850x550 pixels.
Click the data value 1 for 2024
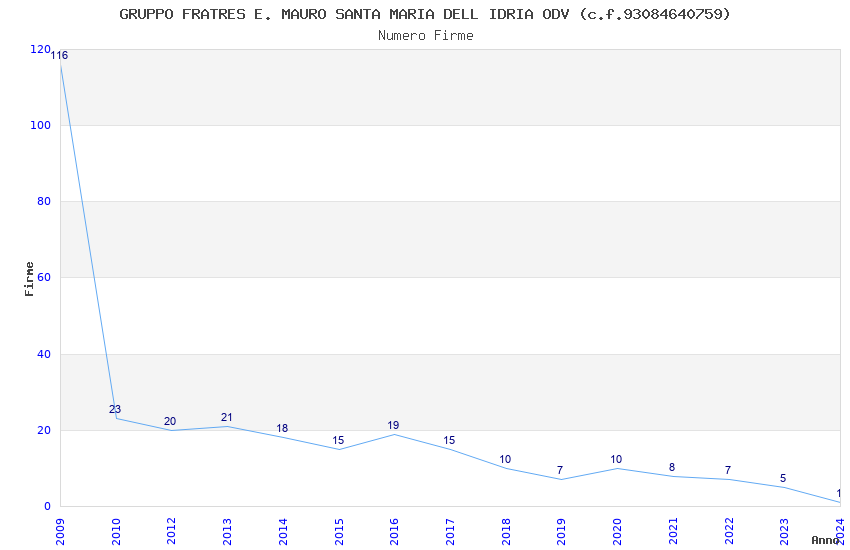[839, 494]
